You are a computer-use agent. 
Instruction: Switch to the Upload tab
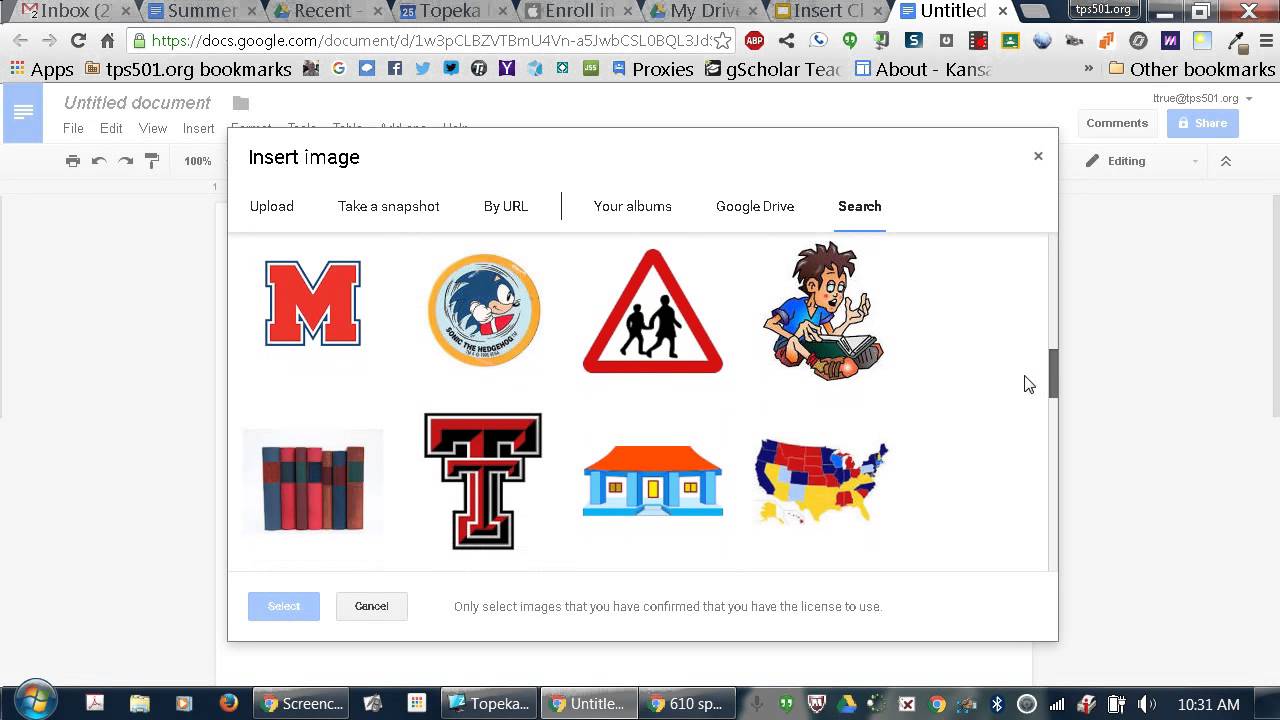click(271, 206)
